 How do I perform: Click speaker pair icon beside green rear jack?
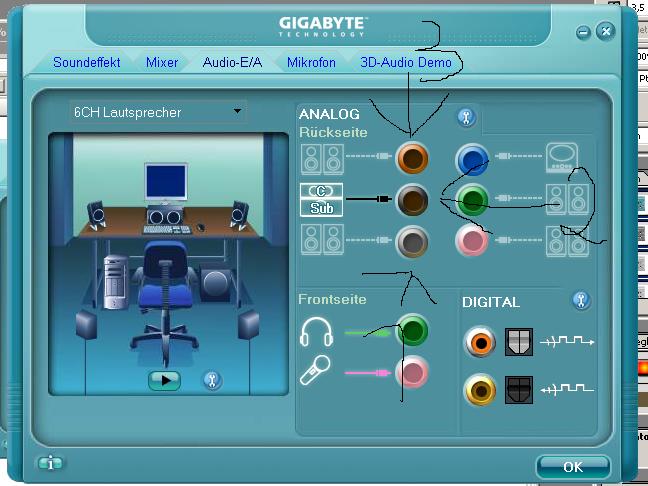[568, 200]
